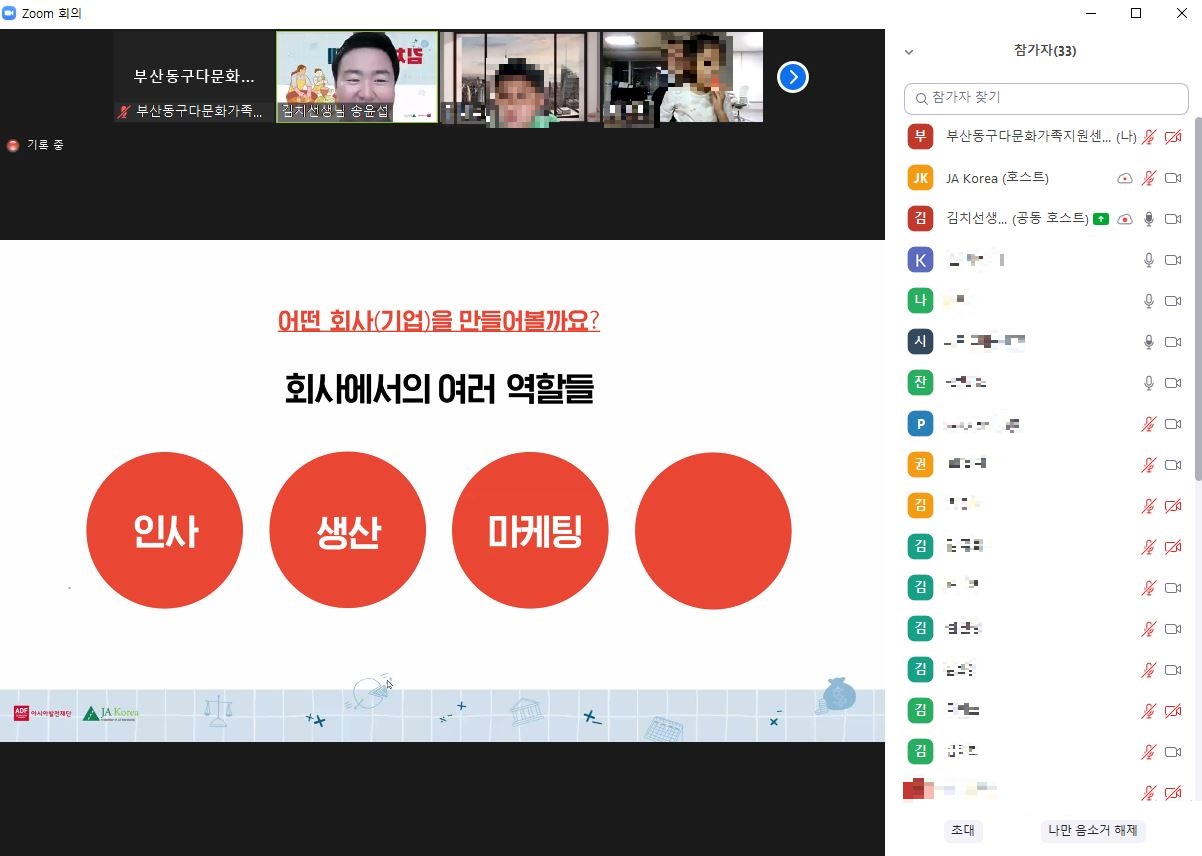Maximize the Zoom 회의 window

click(x=1136, y=13)
